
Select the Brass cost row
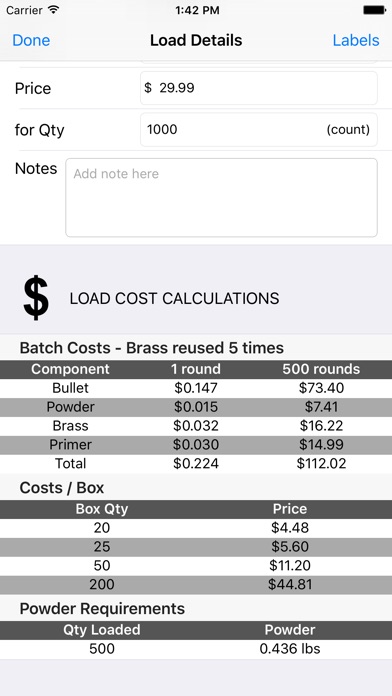(196, 426)
